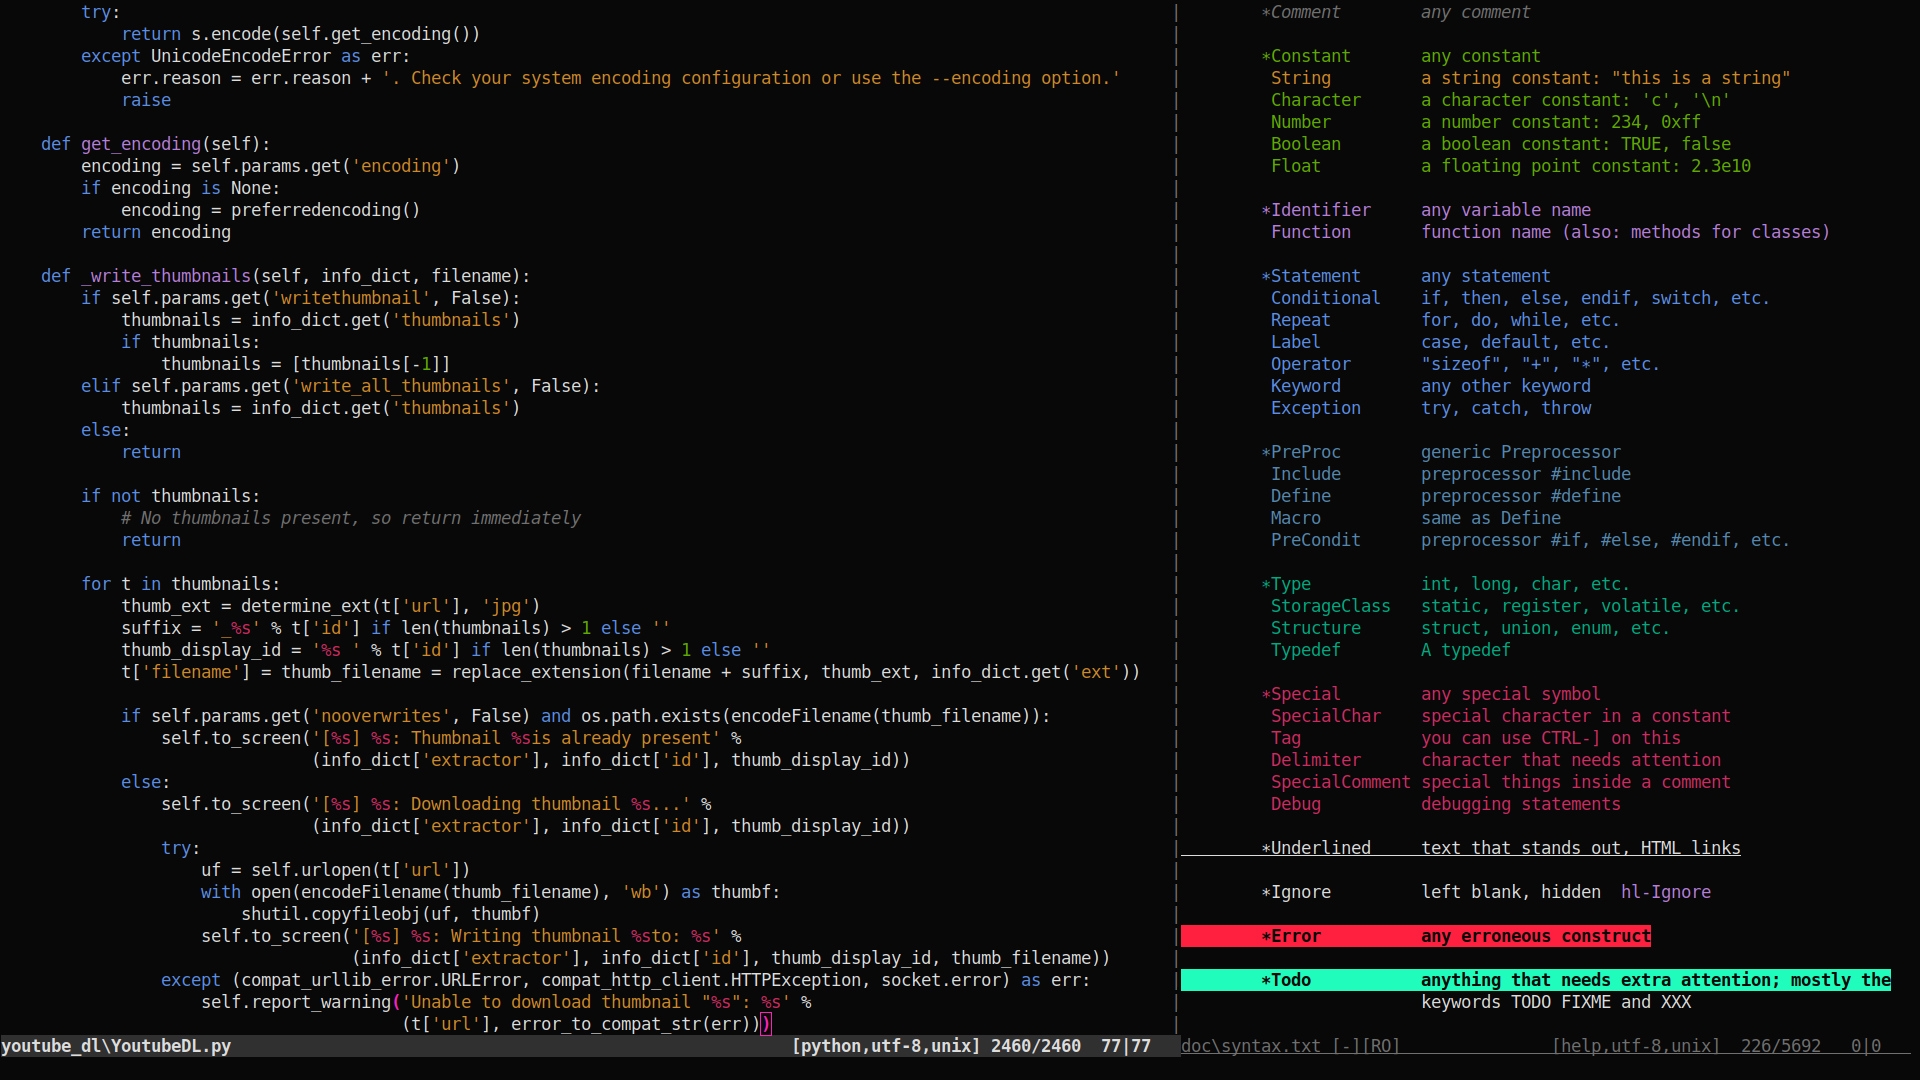Image resolution: width=1920 pixels, height=1080 pixels.
Task: Click the 'Debug' syntax group entry
Action: click(1295, 804)
